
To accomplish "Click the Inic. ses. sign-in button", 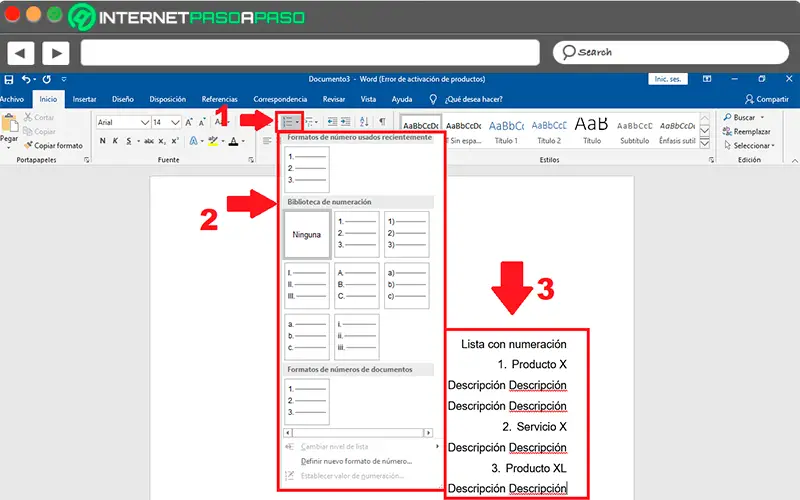I will point(668,79).
